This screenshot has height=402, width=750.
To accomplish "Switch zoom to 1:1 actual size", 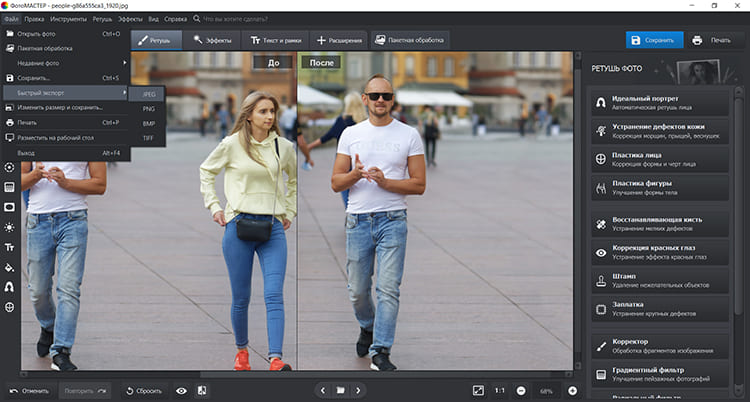I will click(499, 390).
